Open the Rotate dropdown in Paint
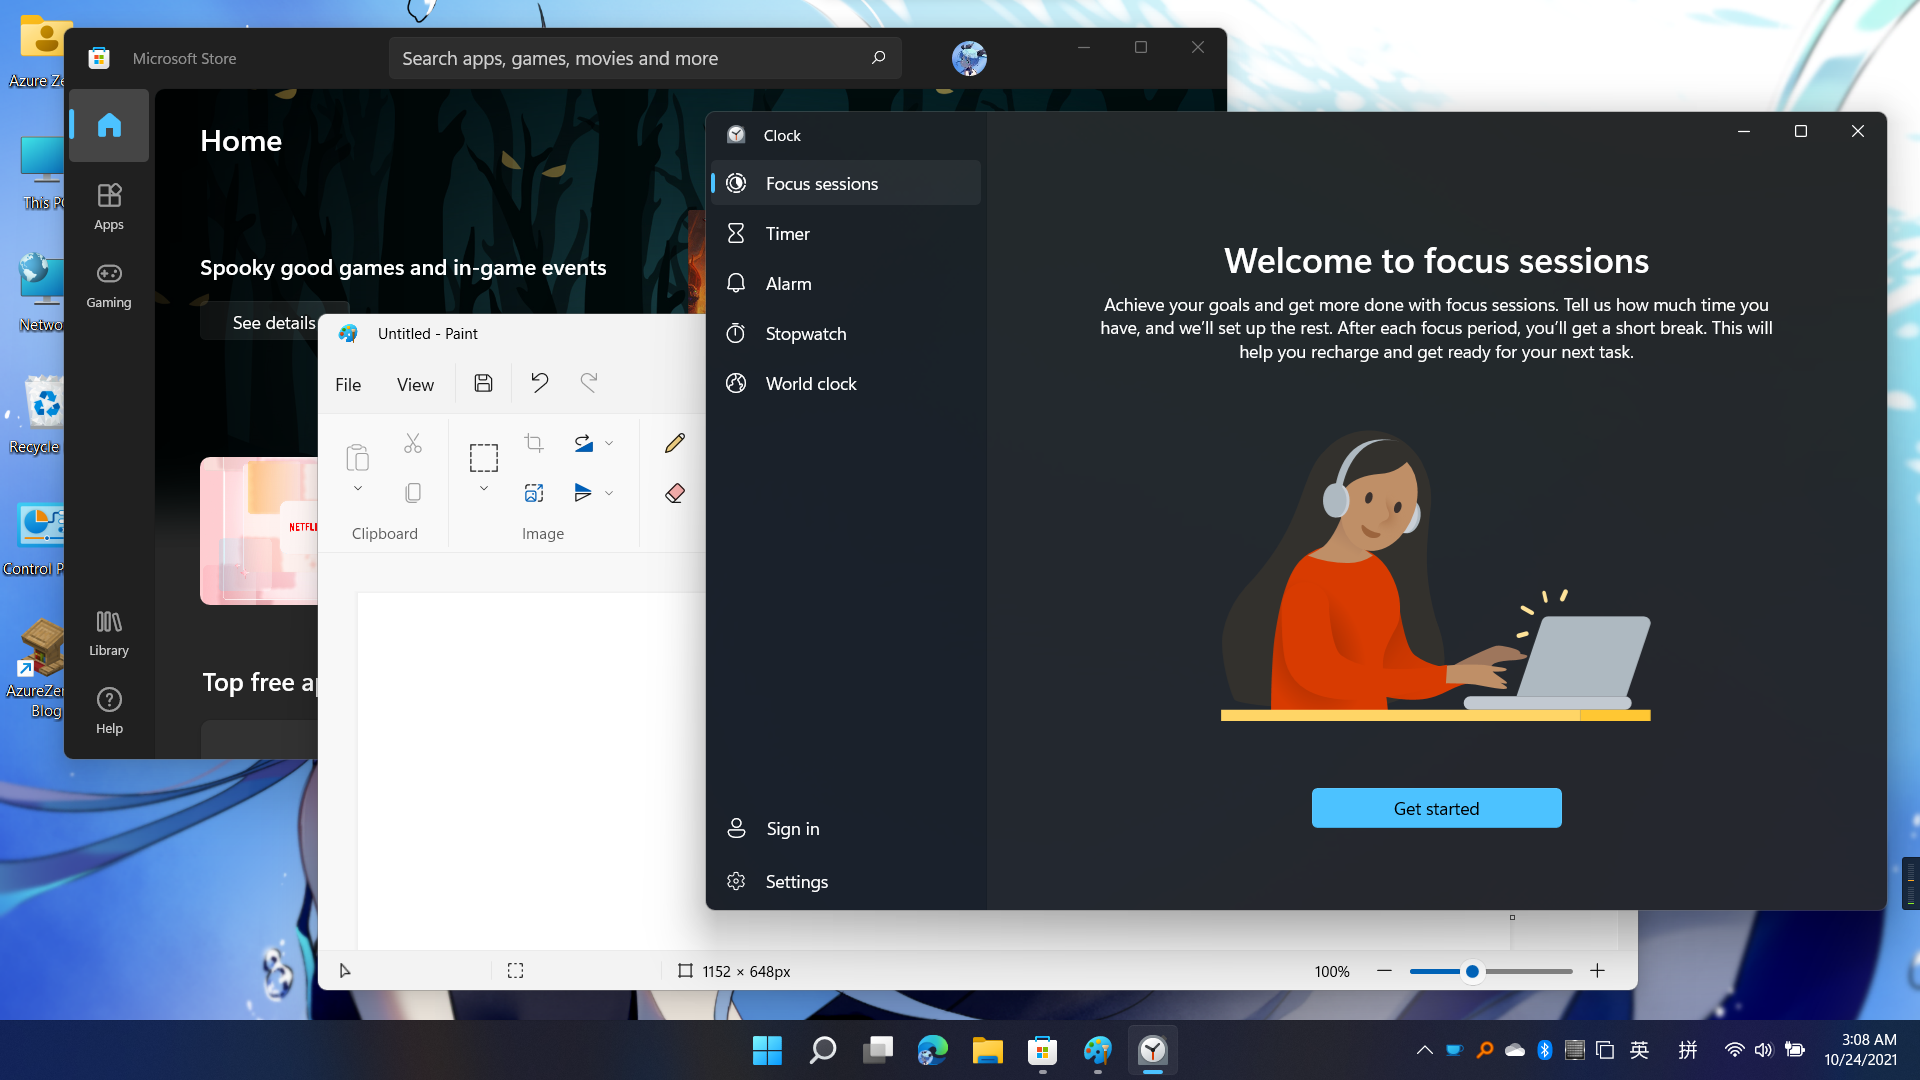The image size is (1920, 1080). tap(608, 442)
